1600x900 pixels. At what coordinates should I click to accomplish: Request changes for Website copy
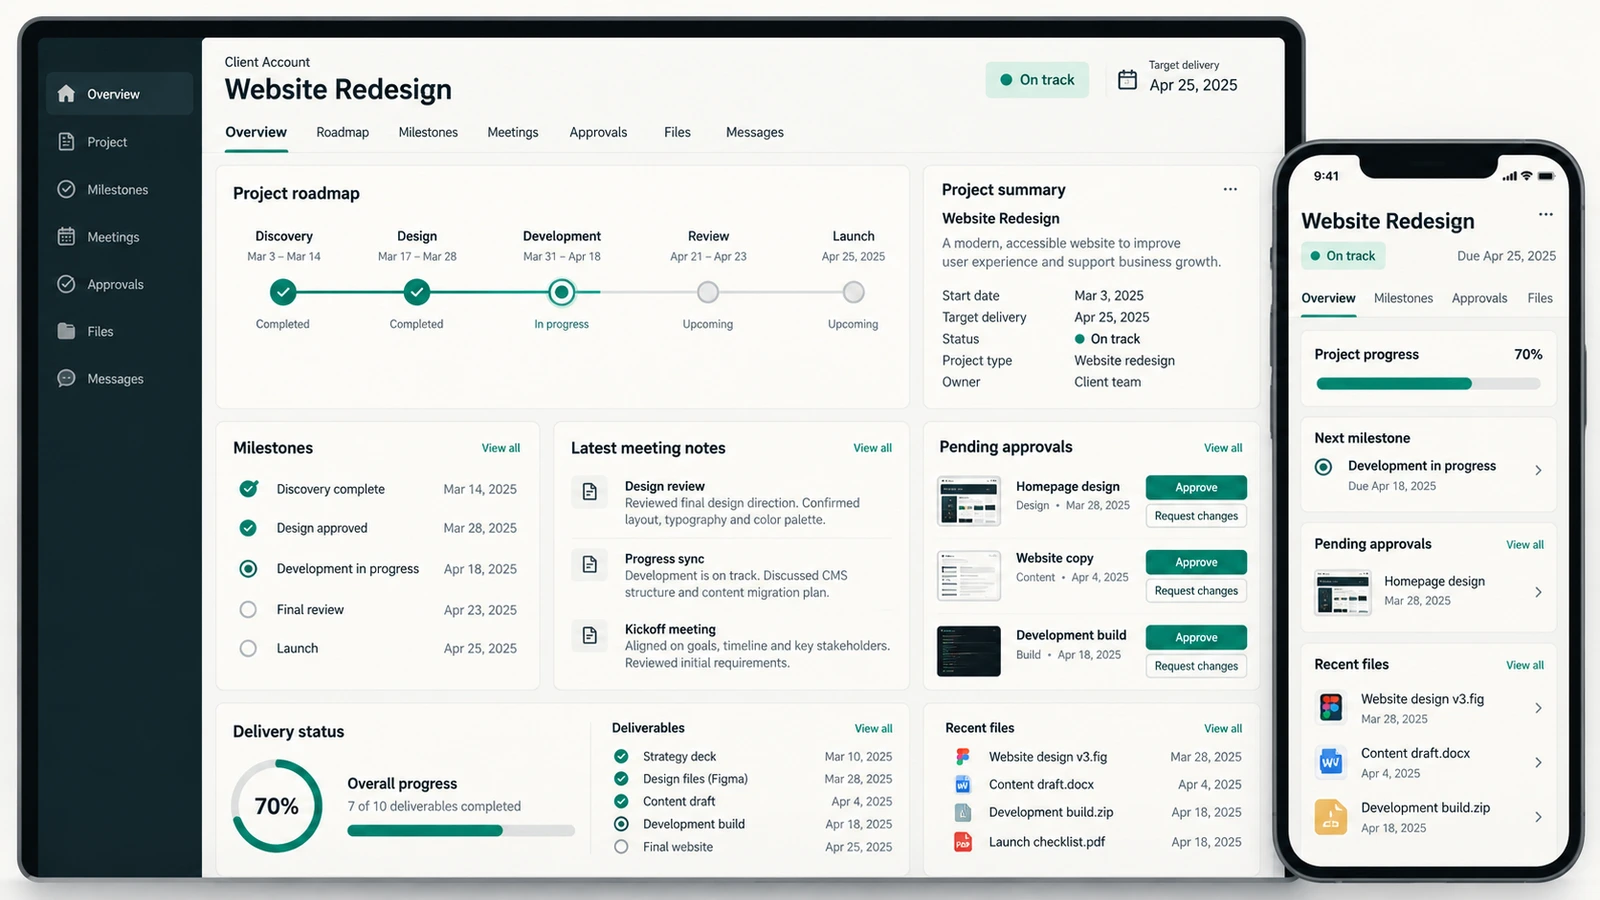click(1196, 591)
